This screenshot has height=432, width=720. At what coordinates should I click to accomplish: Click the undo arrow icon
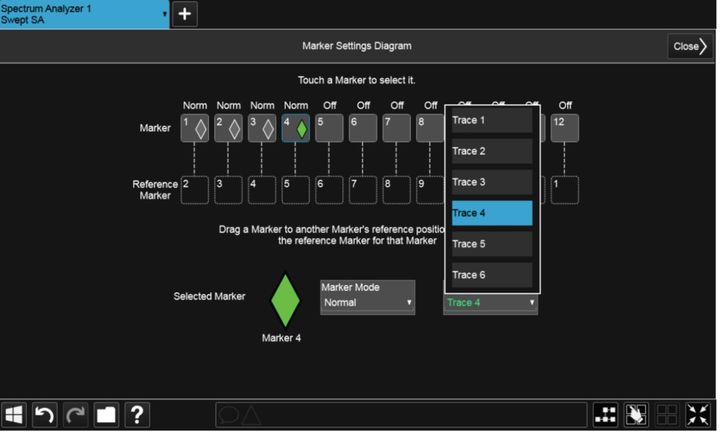click(x=45, y=415)
